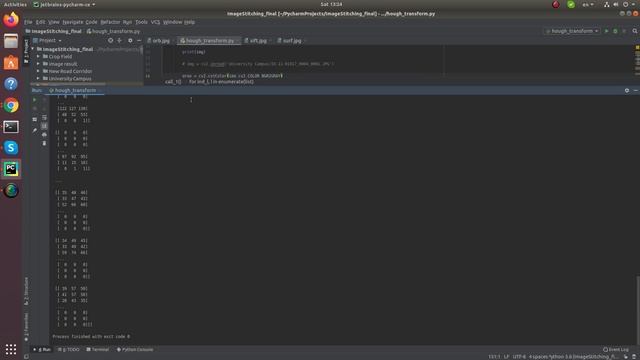Open the jetbrains-pycharm-ce app menu

64,4
